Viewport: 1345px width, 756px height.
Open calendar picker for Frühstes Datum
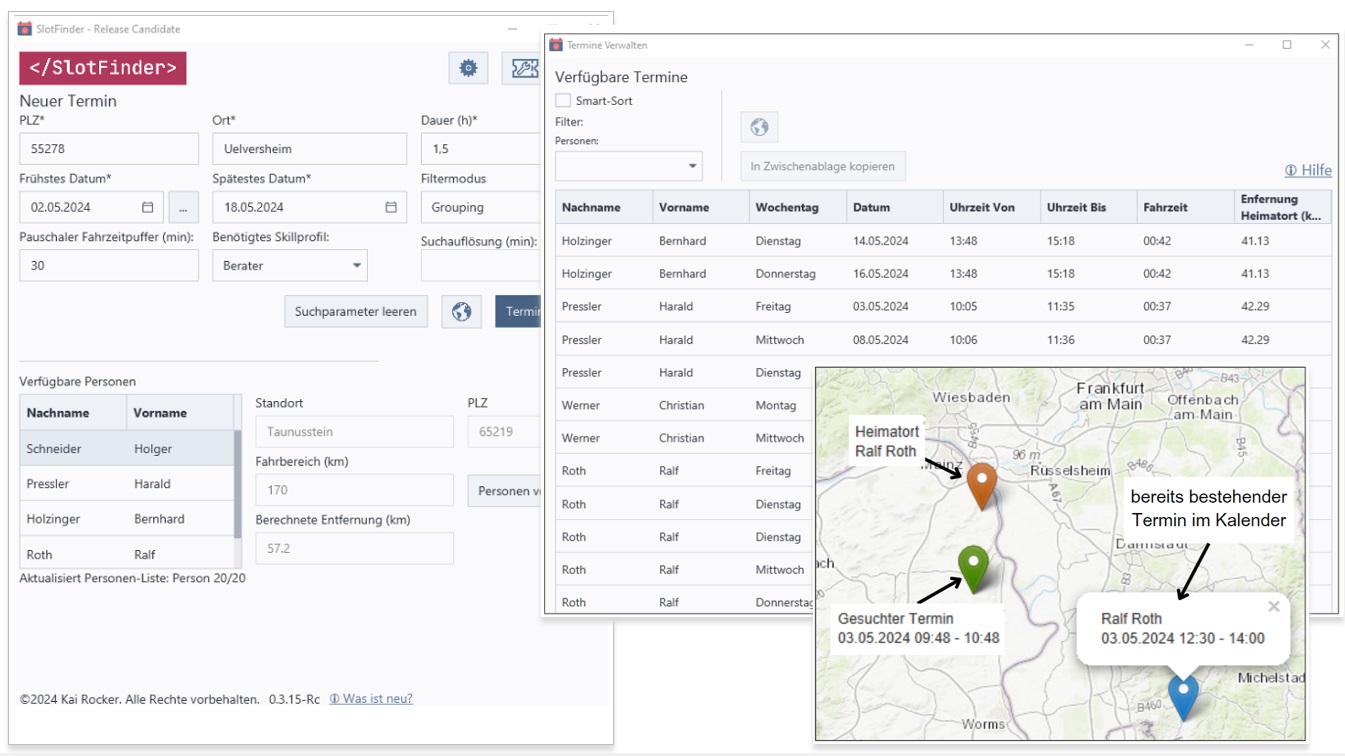pos(148,207)
